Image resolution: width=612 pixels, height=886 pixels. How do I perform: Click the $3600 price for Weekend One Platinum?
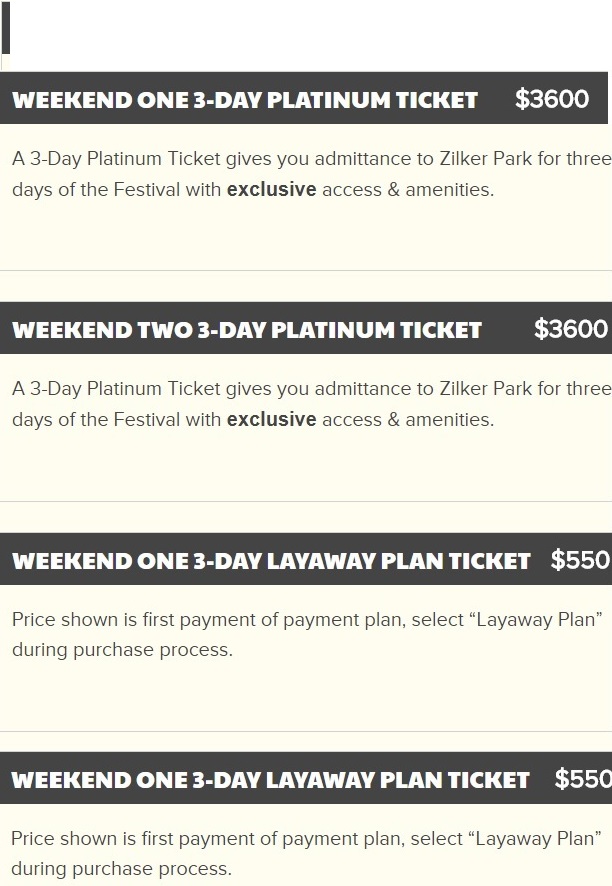552,99
